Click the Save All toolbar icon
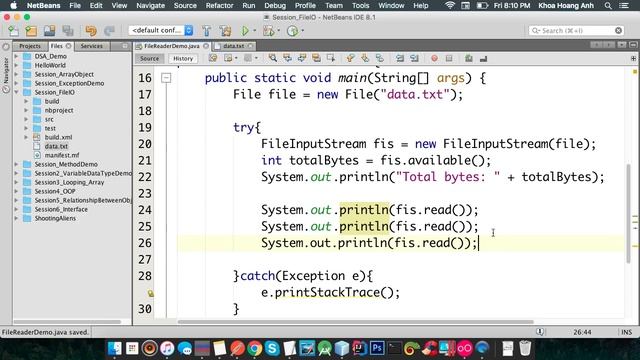 click(68, 31)
